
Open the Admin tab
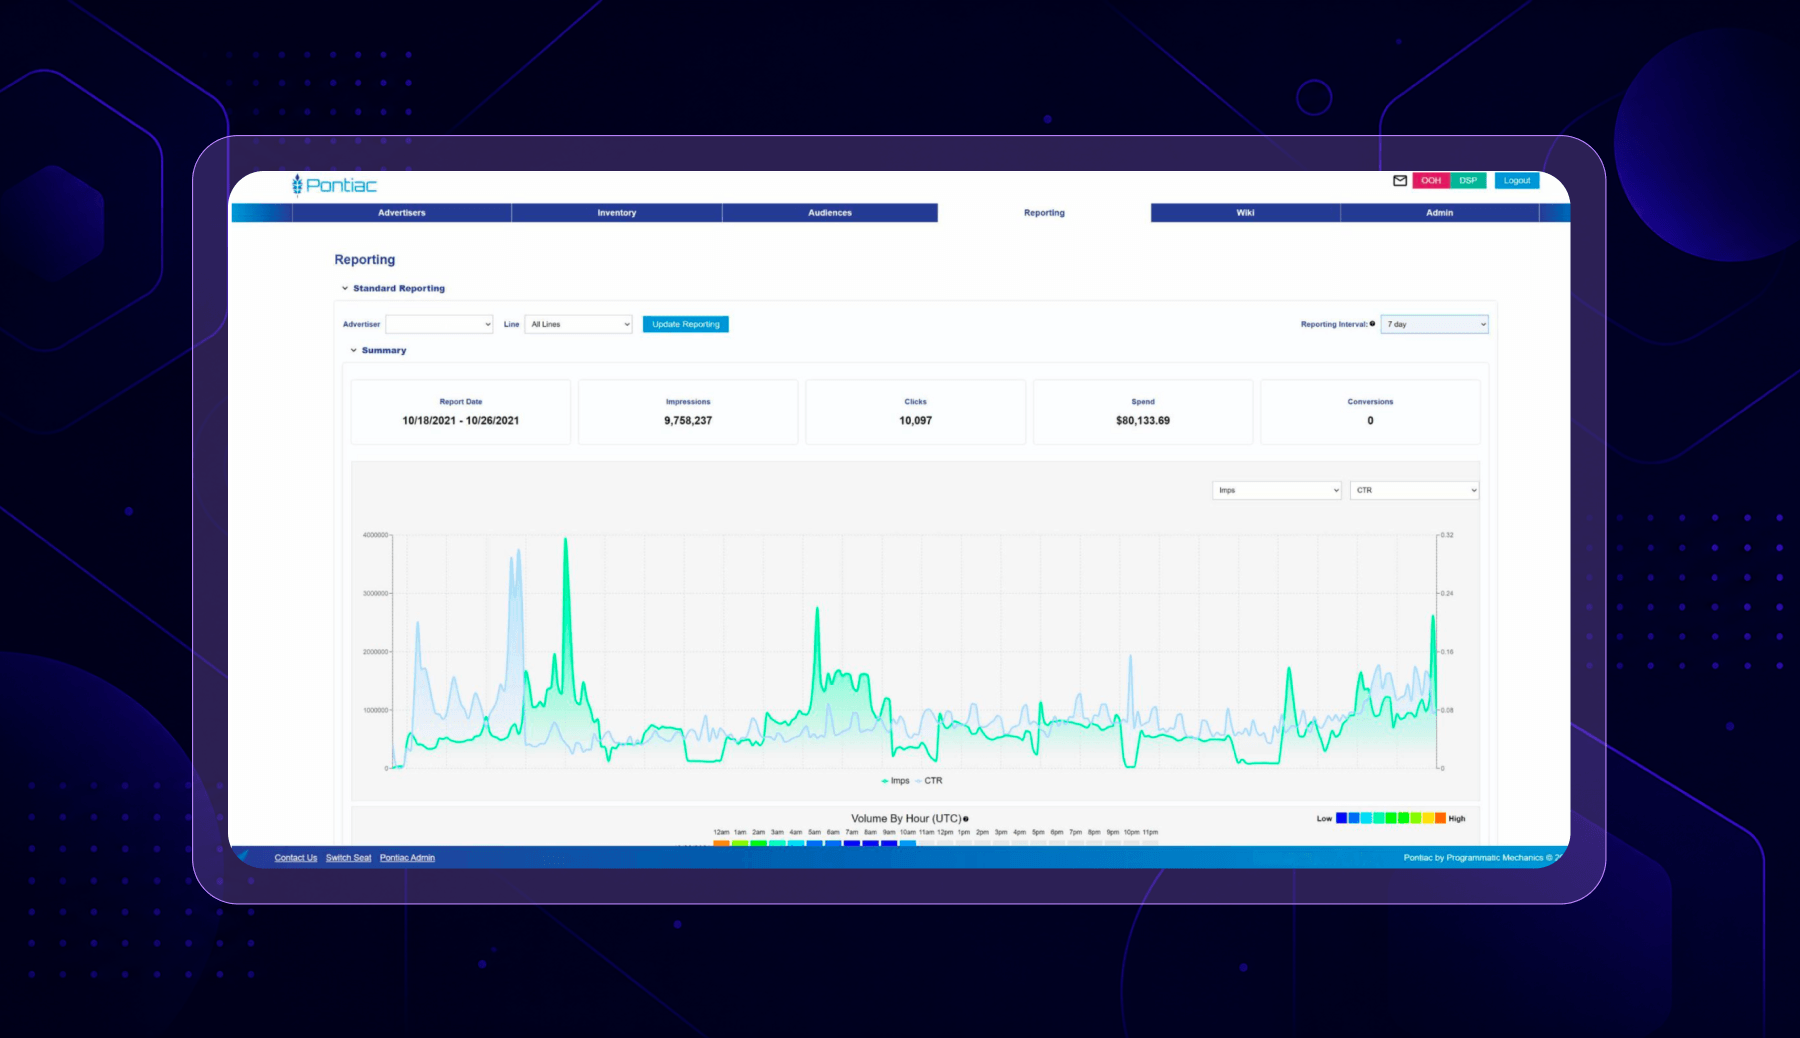[1440, 213]
